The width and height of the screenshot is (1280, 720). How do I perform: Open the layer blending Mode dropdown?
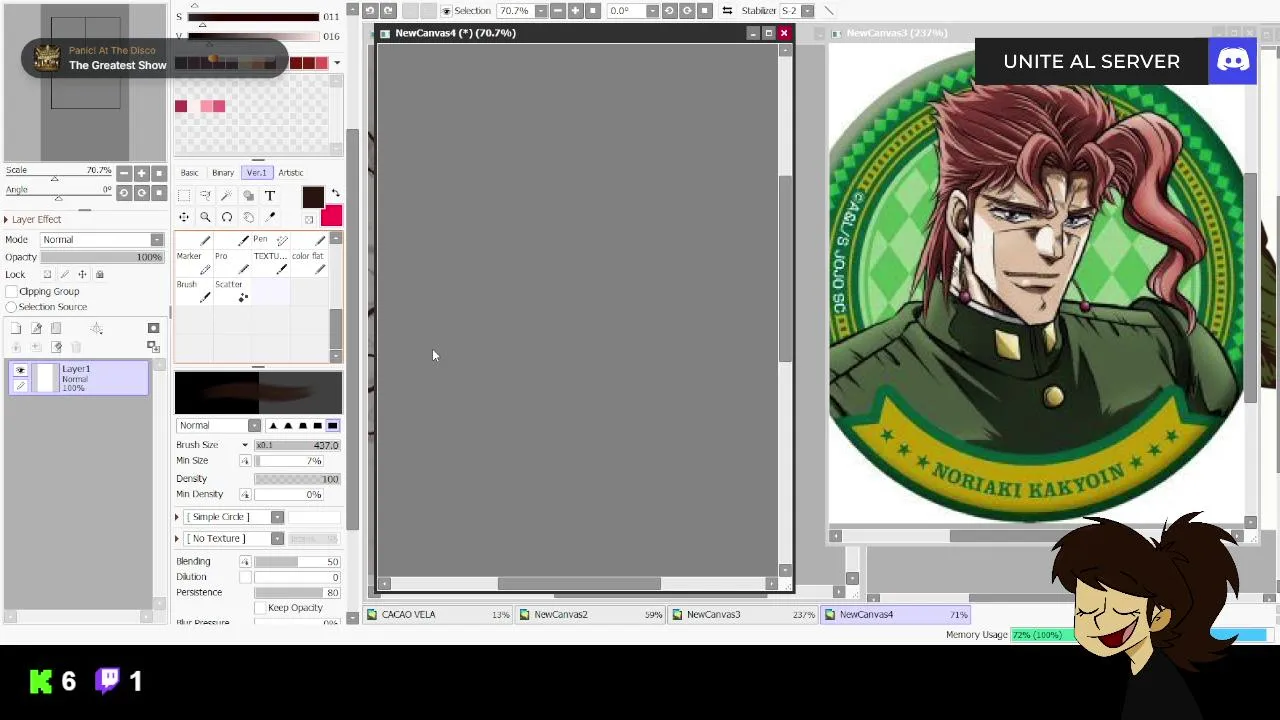tap(101, 239)
